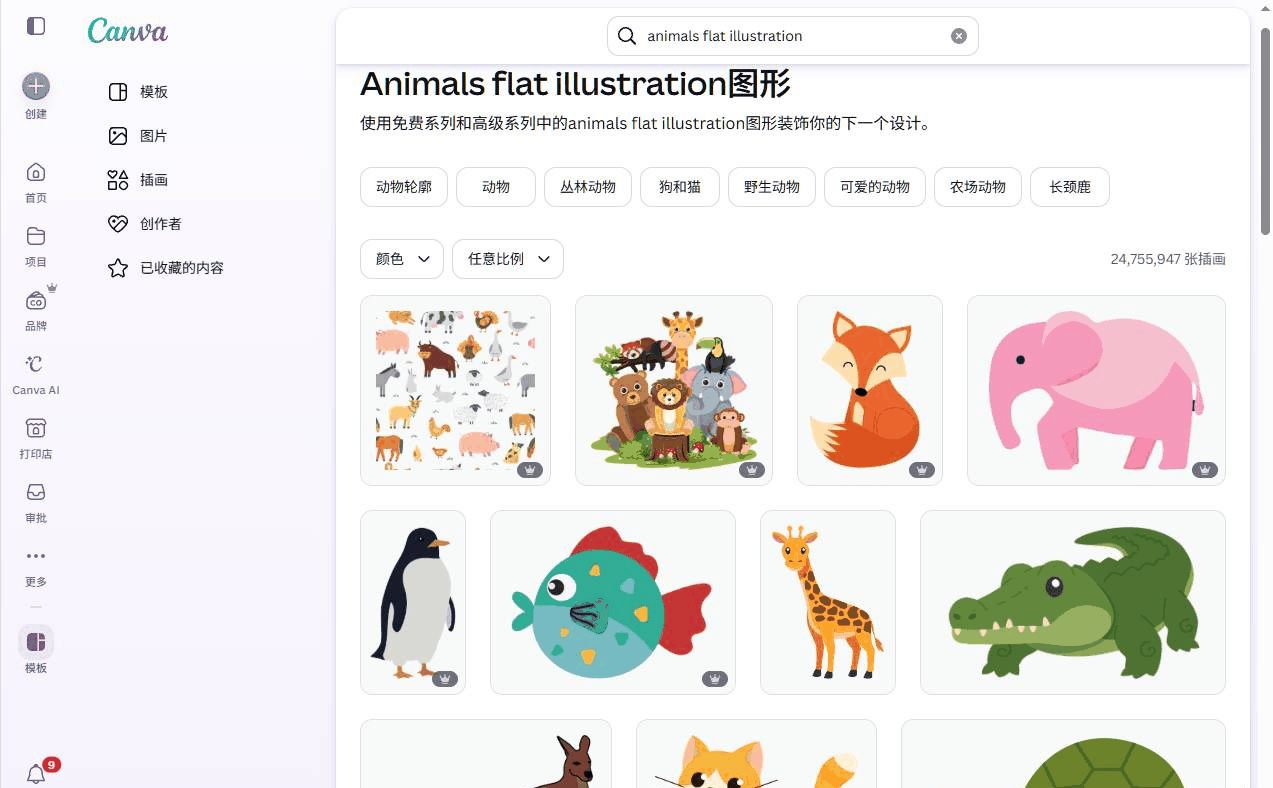Go to the Canva logo home
The height and width of the screenshot is (788, 1273).
[127, 30]
